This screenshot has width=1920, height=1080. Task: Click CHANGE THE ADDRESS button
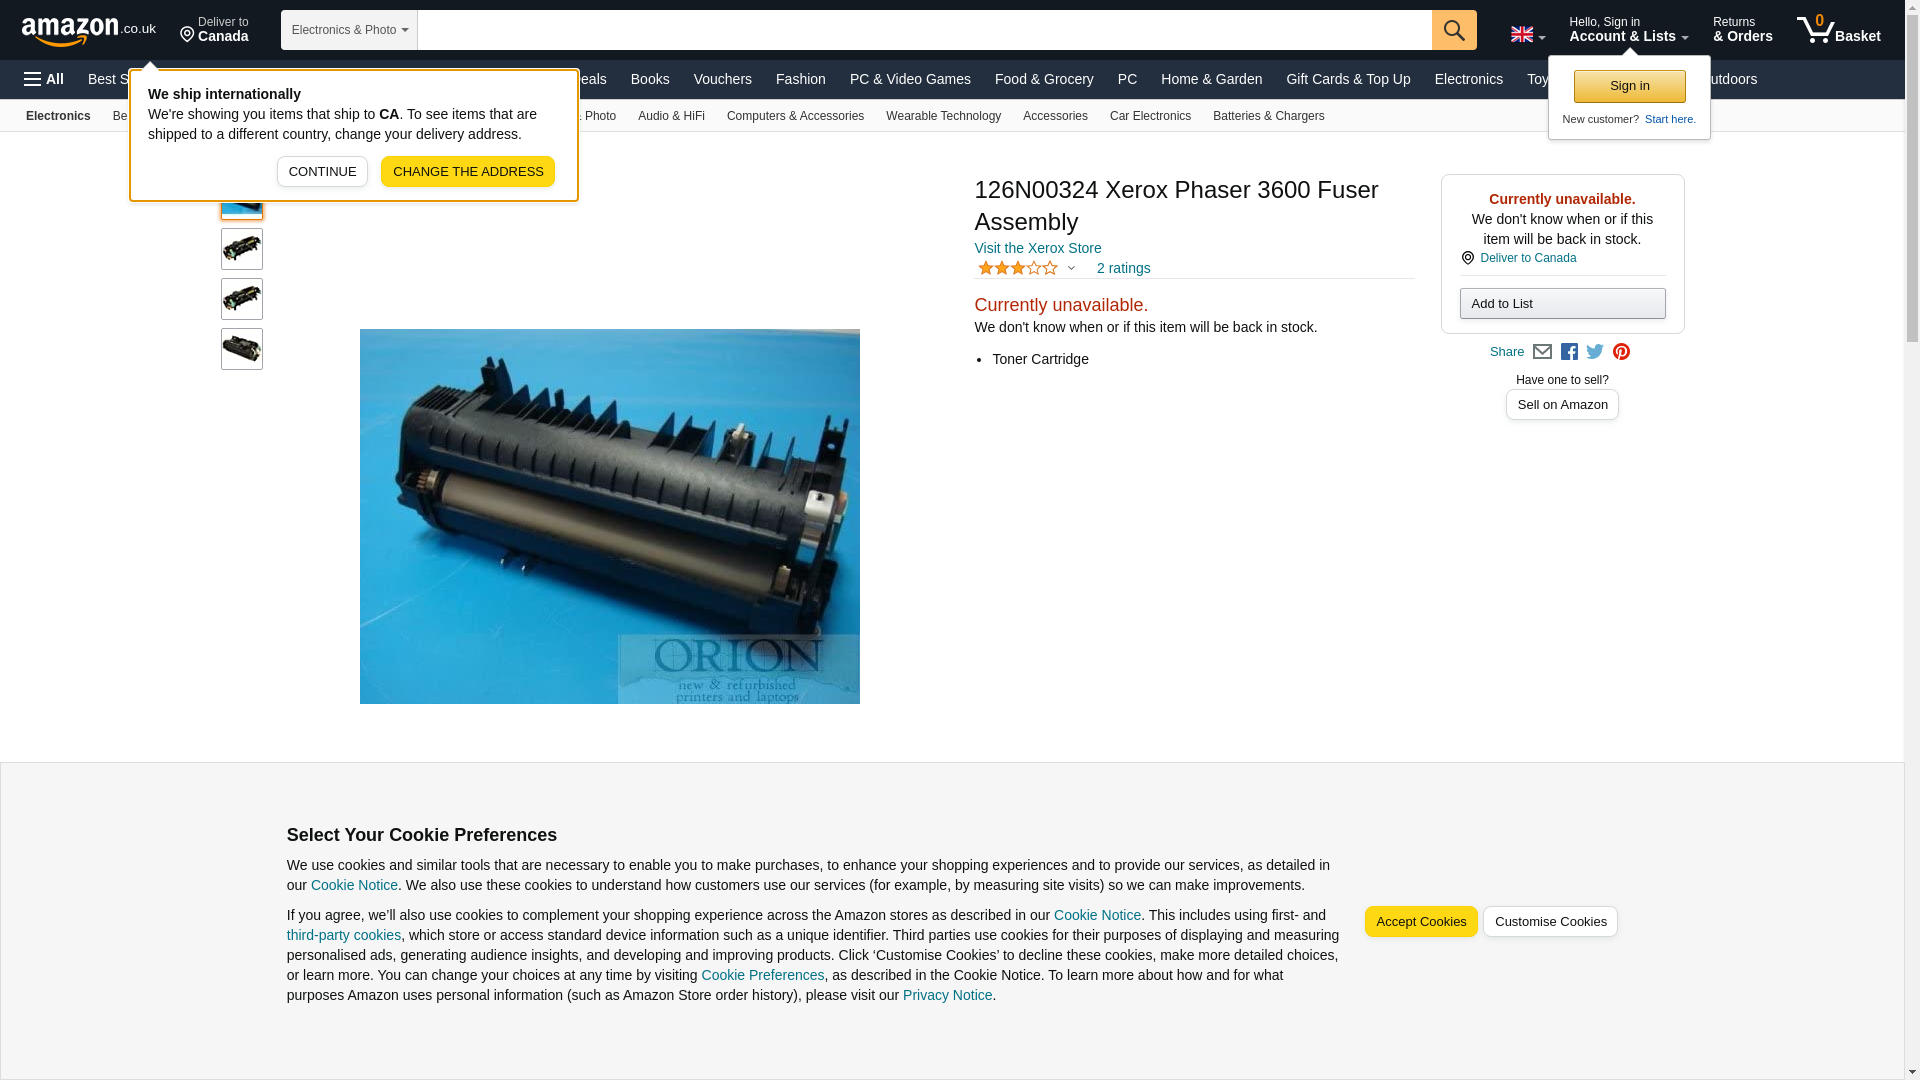468,172
